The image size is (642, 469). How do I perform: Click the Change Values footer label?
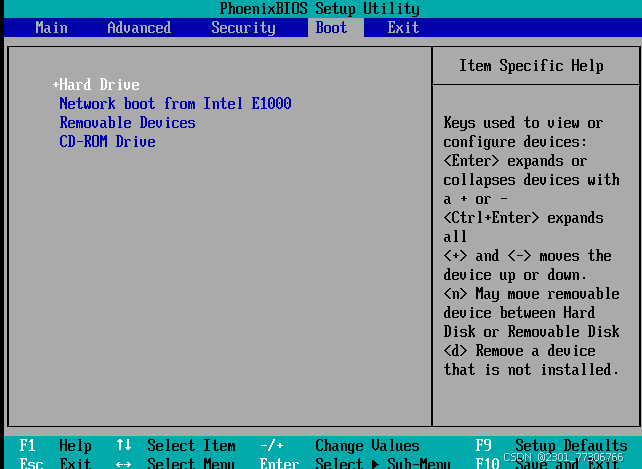367,445
